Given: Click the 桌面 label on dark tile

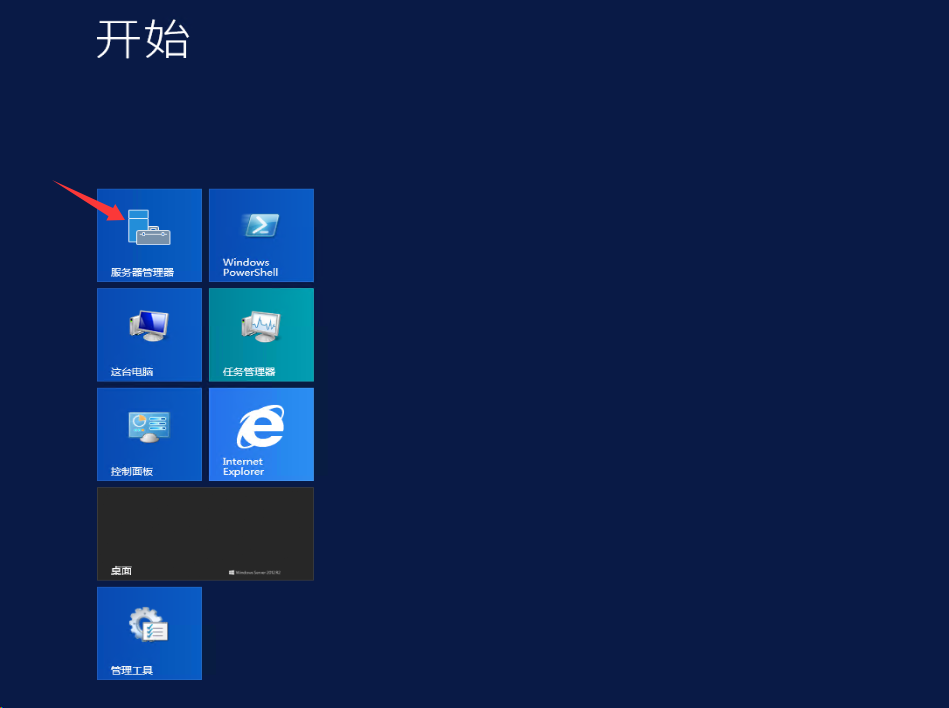Looking at the screenshot, I should [121, 571].
